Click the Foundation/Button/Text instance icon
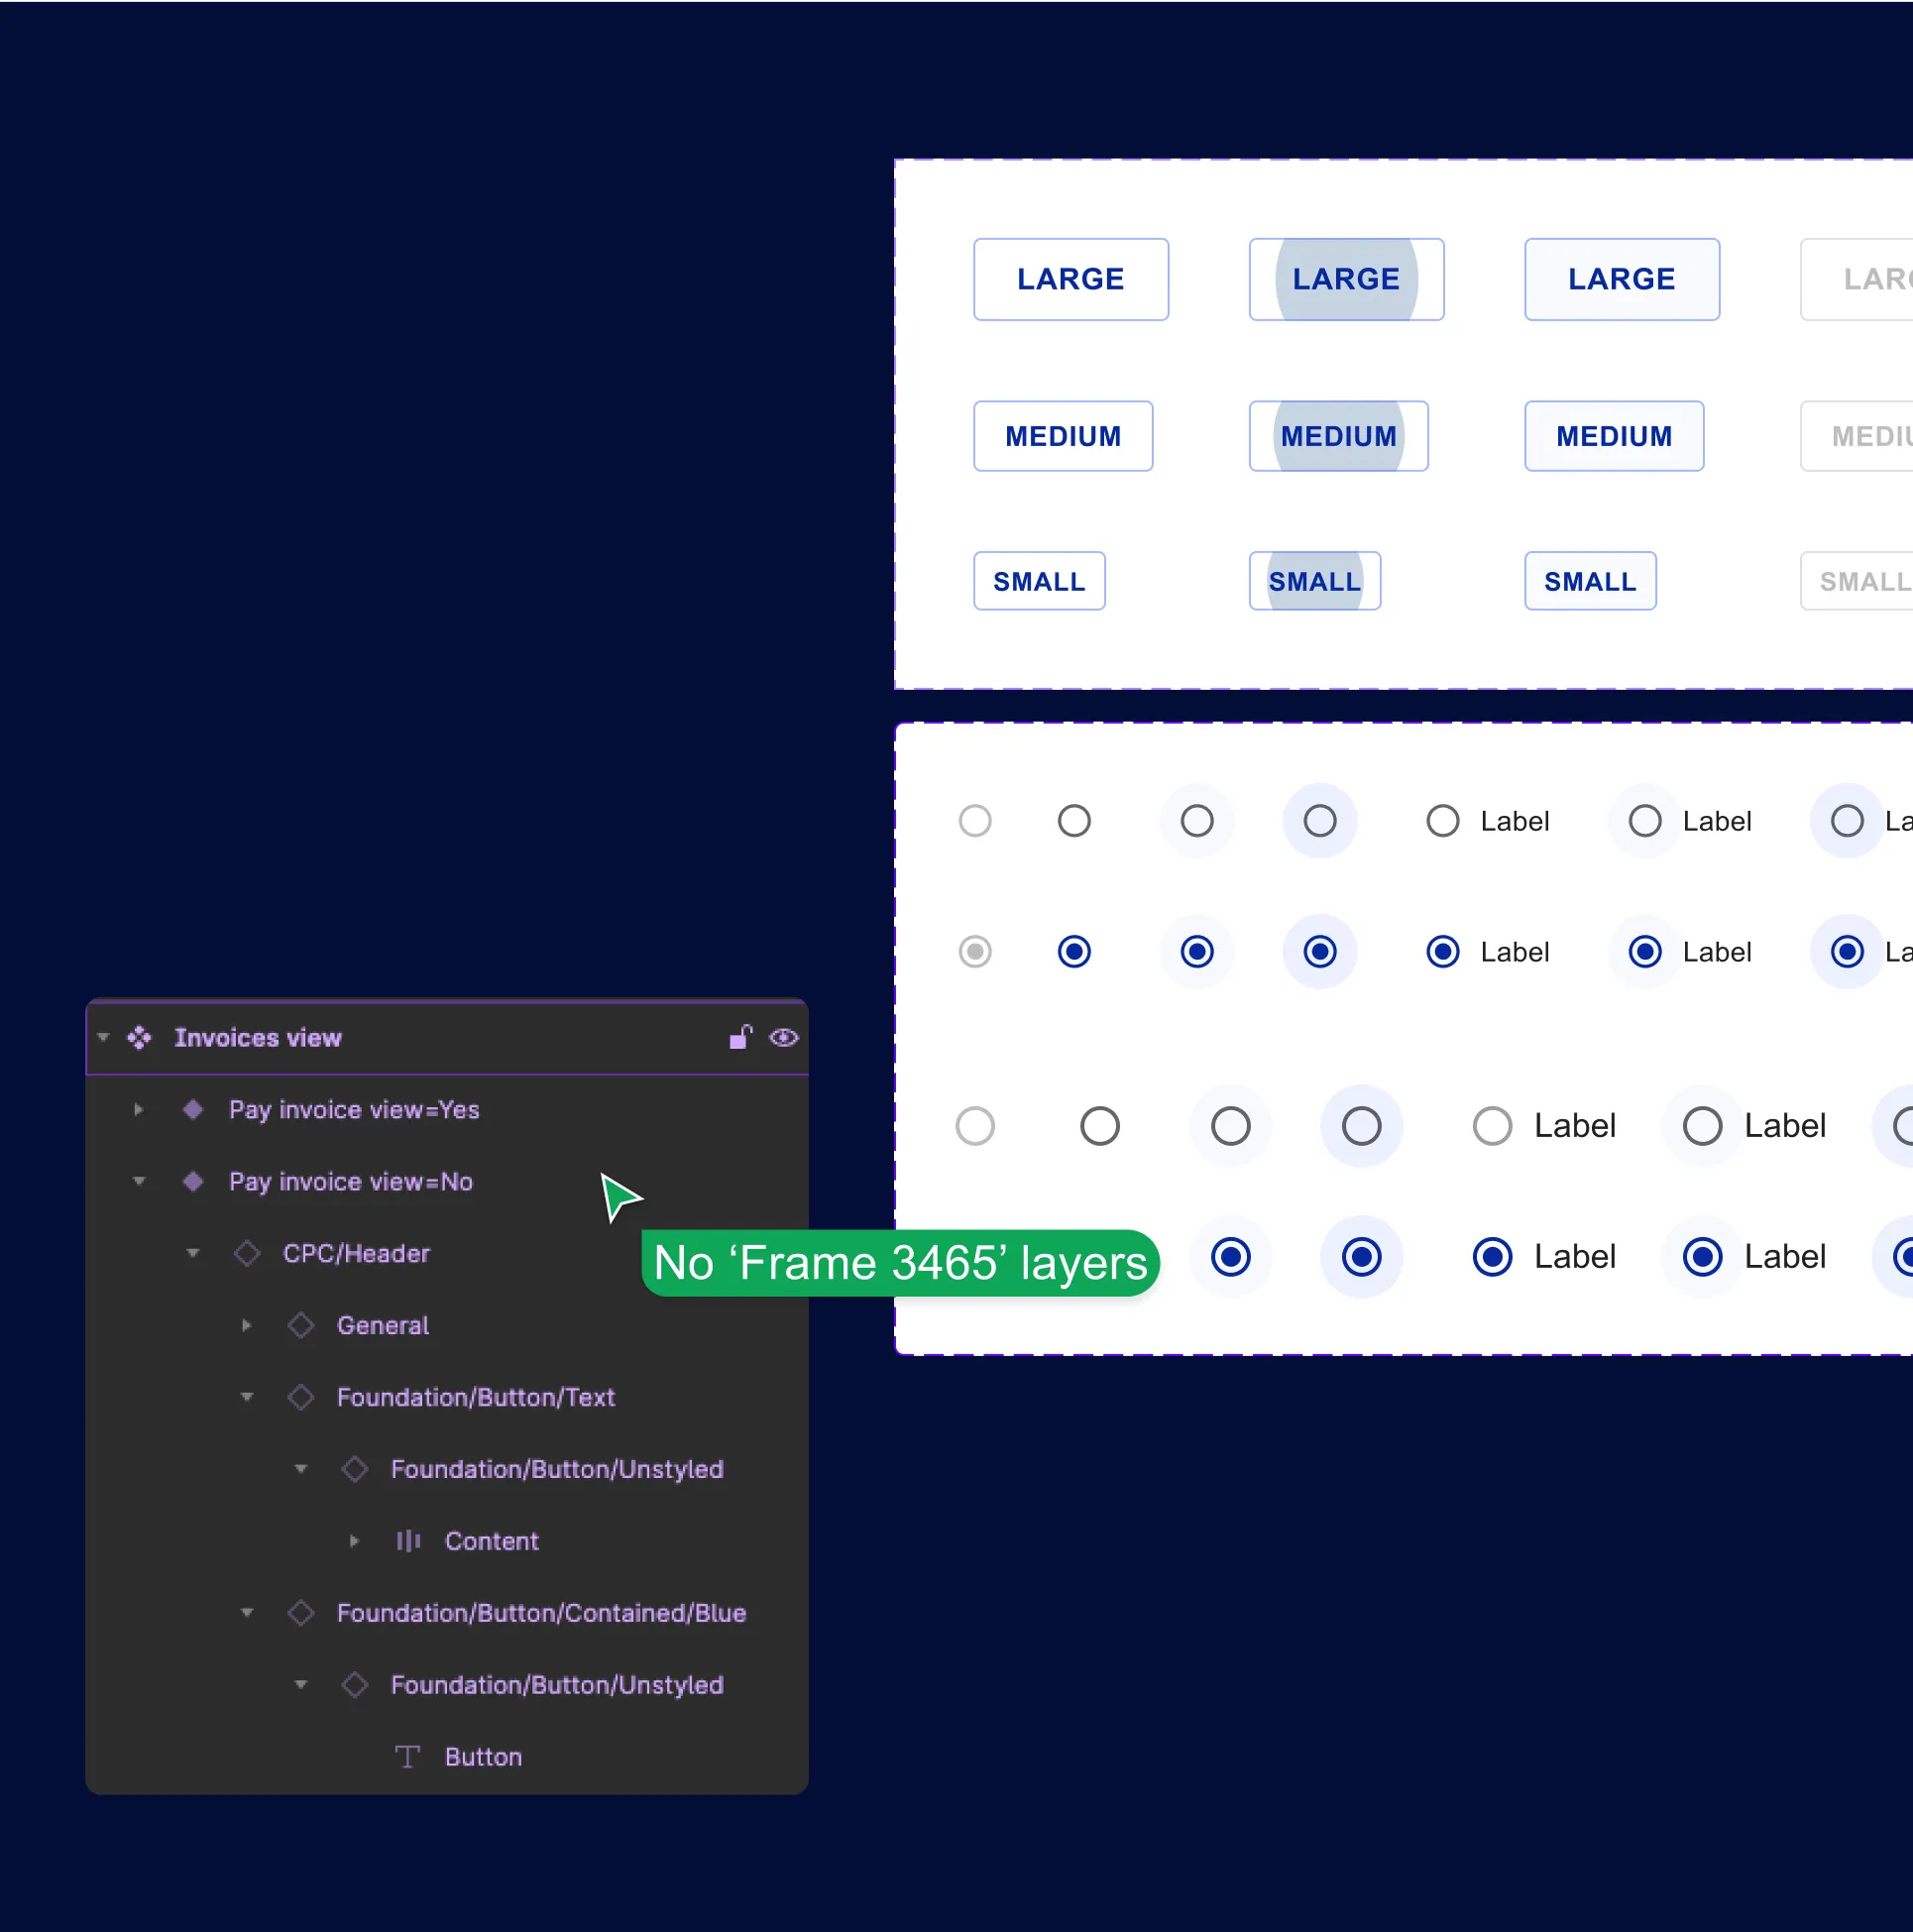This screenshot has height=1932, width=1913. [x=301, y=1397]
